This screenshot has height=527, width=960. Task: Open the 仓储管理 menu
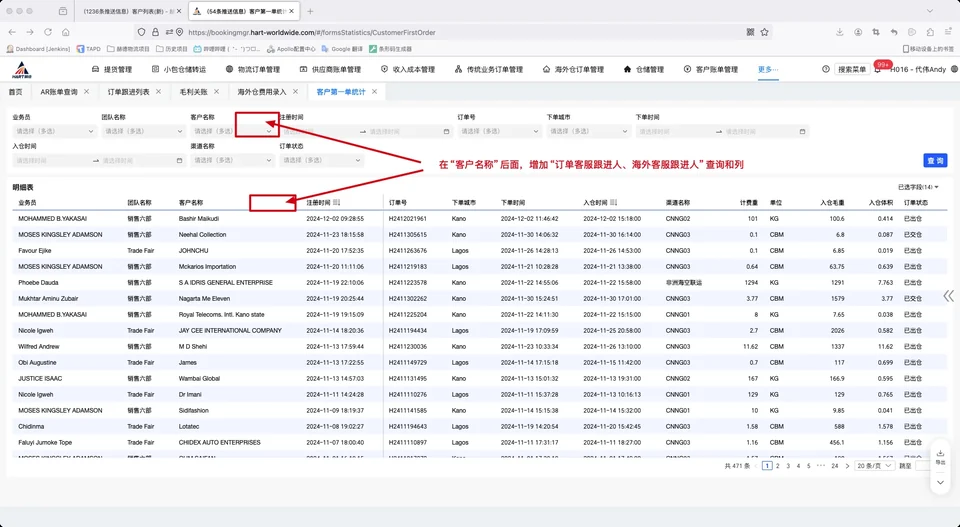[643, 69]
